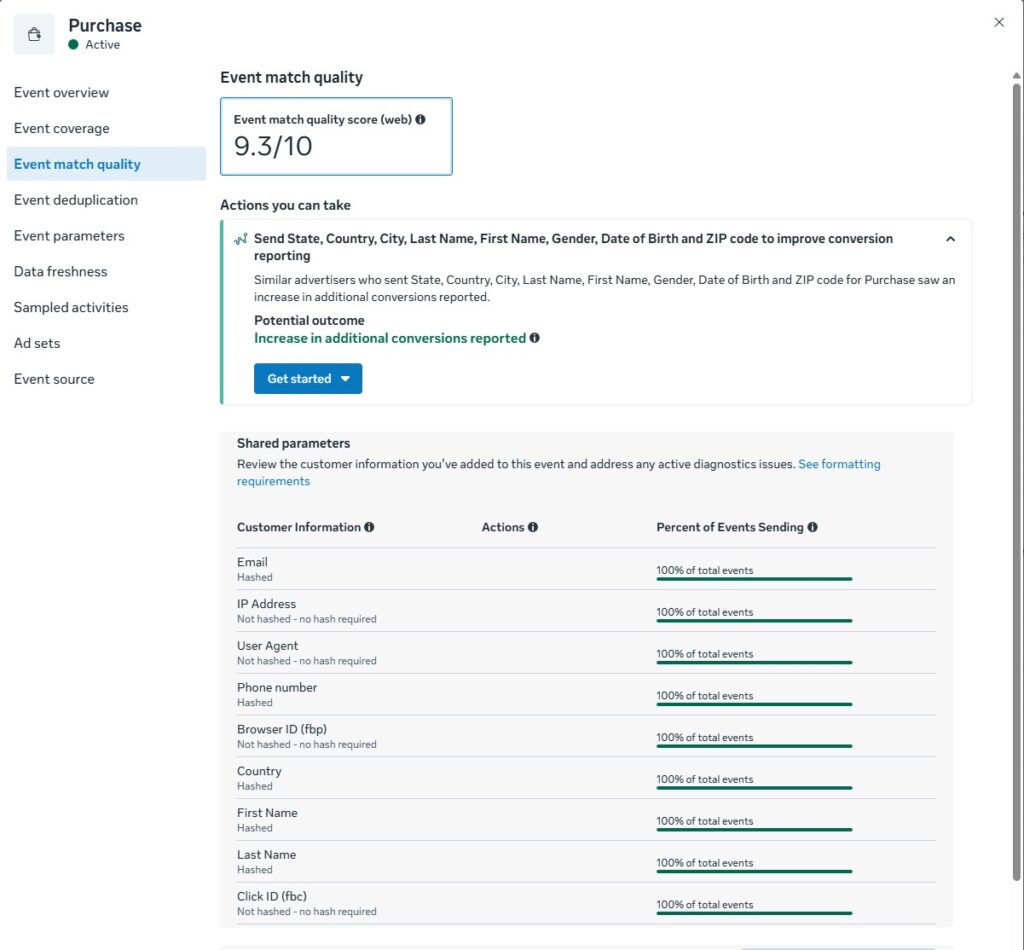This screenshot has width=1024, height=950.
Task: Click the Last Name row label
Action: coord(266,855)
